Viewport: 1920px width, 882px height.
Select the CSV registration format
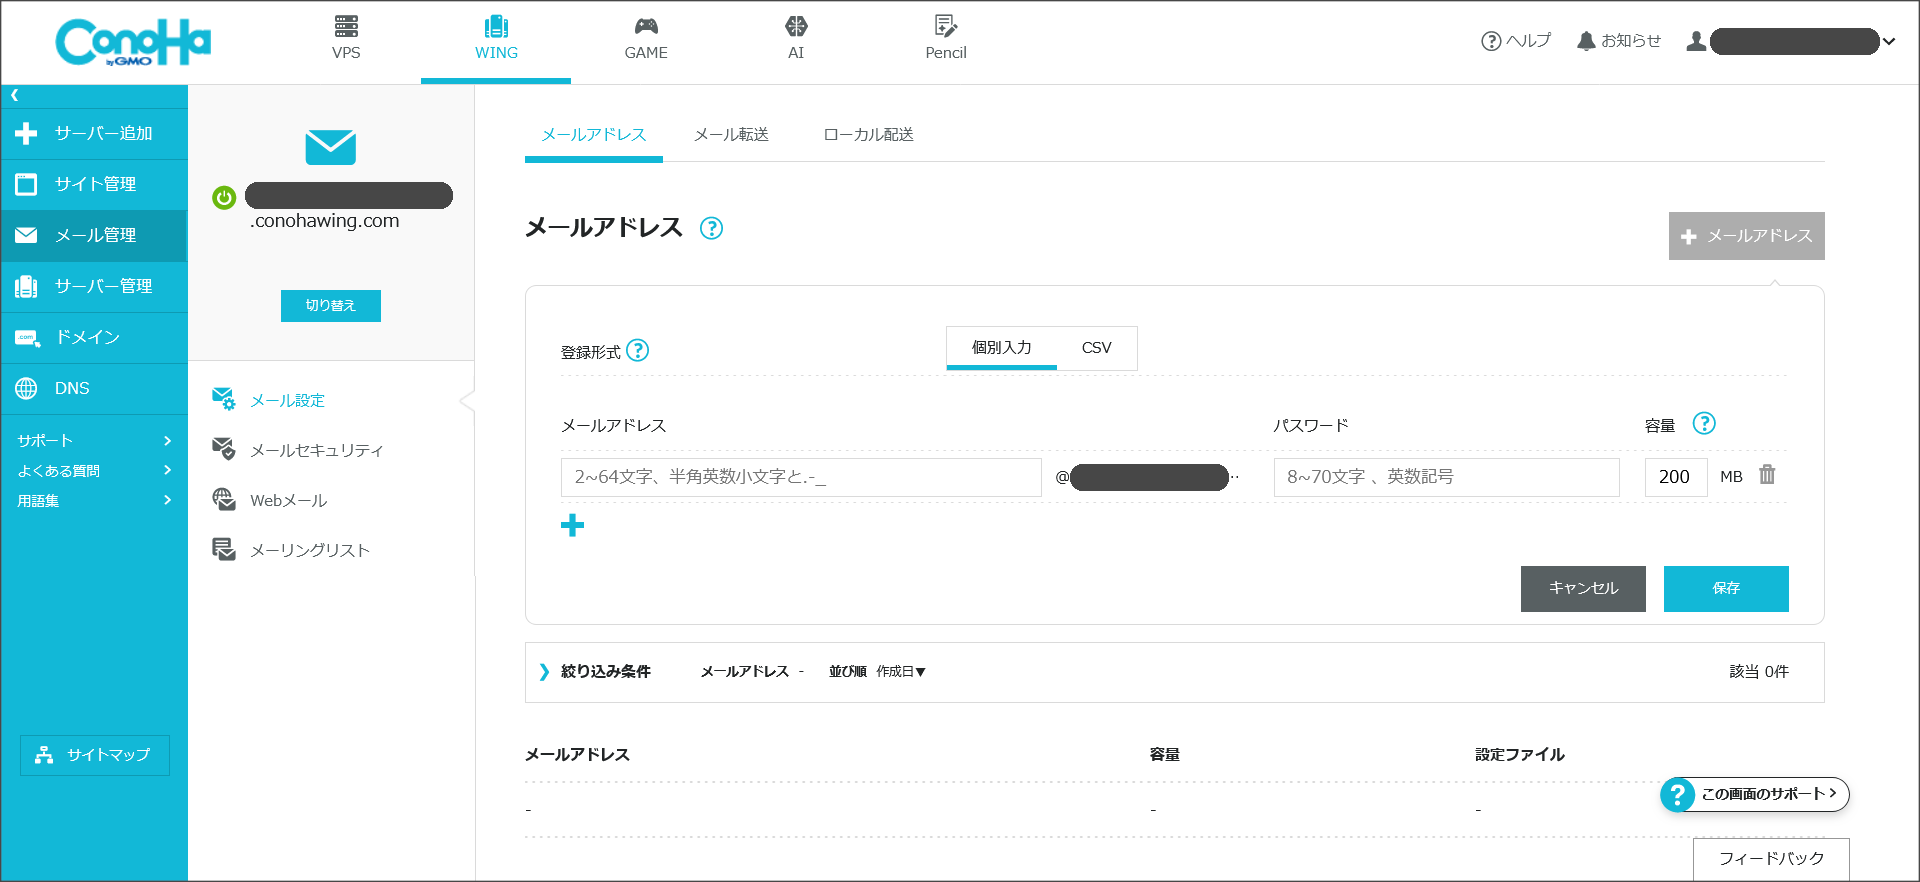tap(1096, 348)
